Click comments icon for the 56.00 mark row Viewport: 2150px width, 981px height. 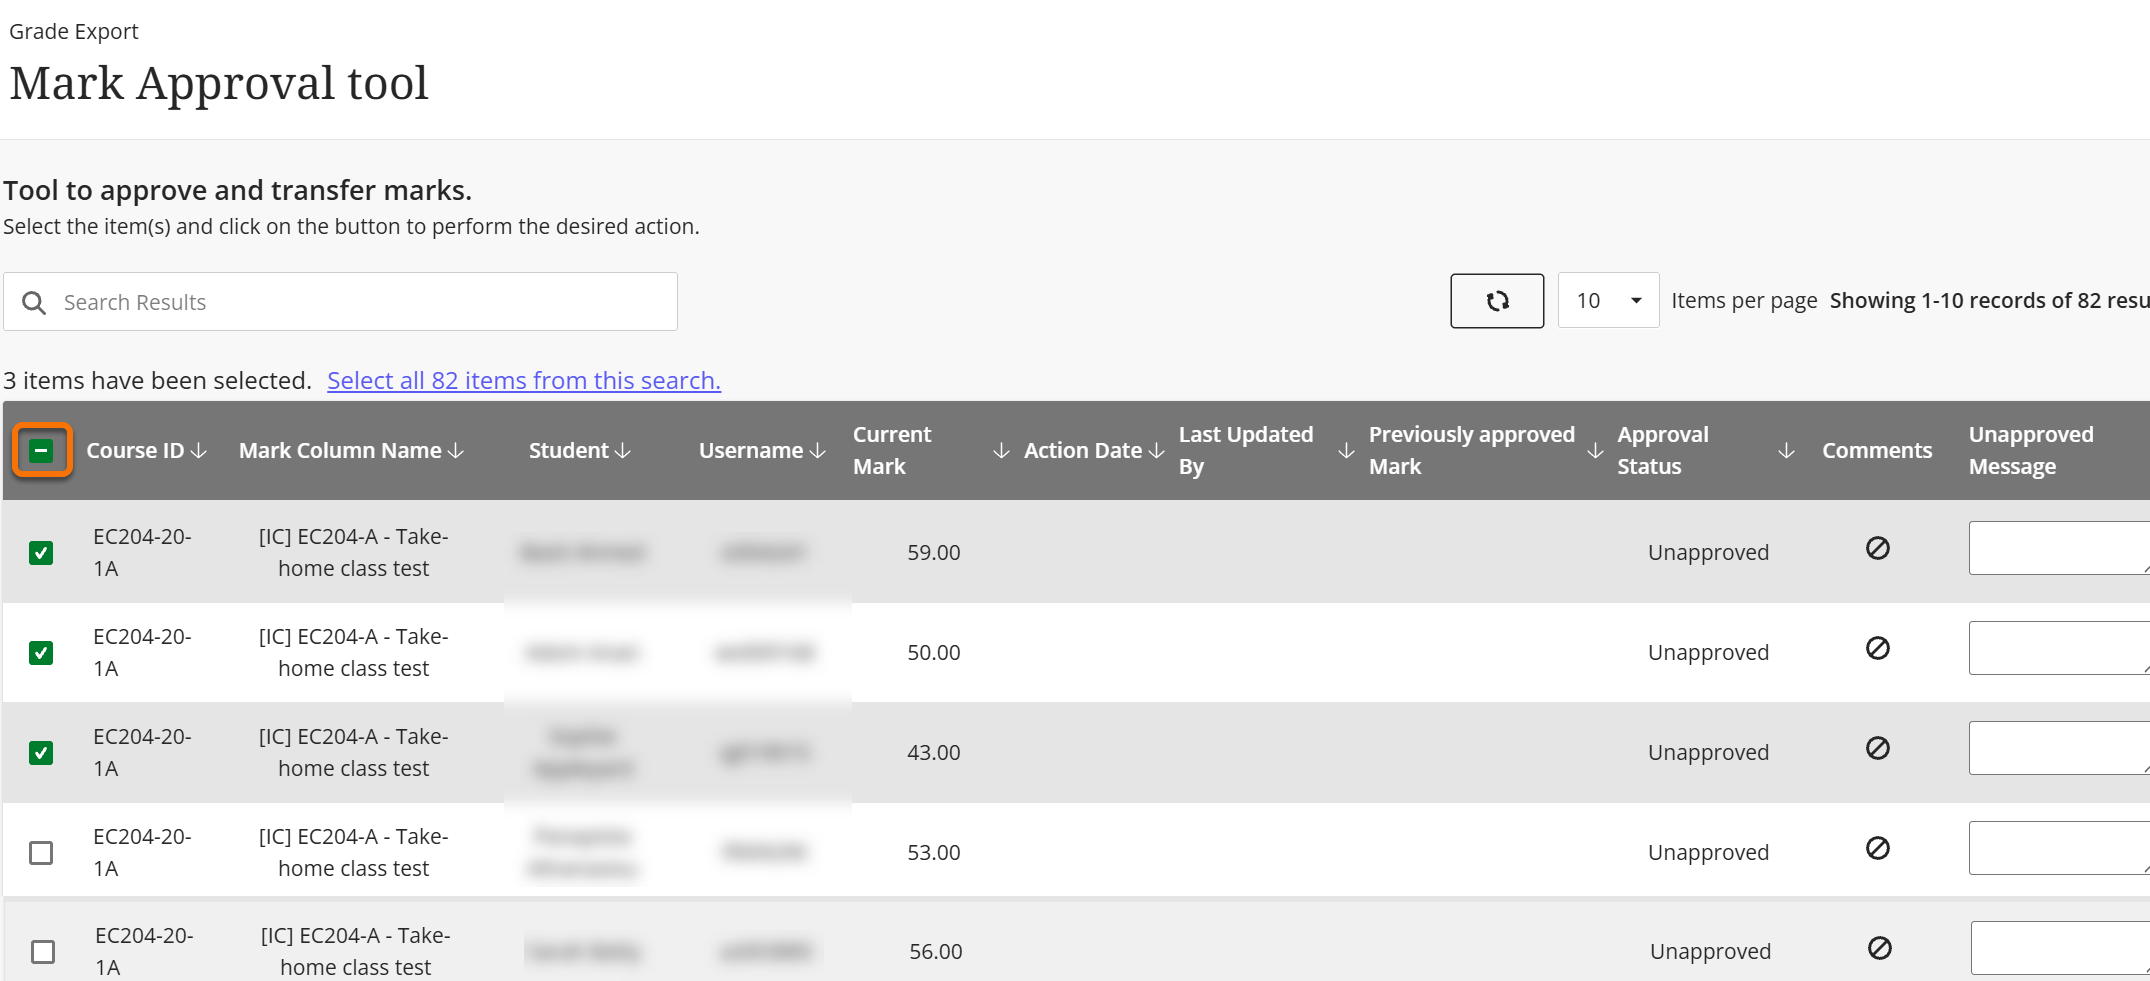pos(1879,948)
